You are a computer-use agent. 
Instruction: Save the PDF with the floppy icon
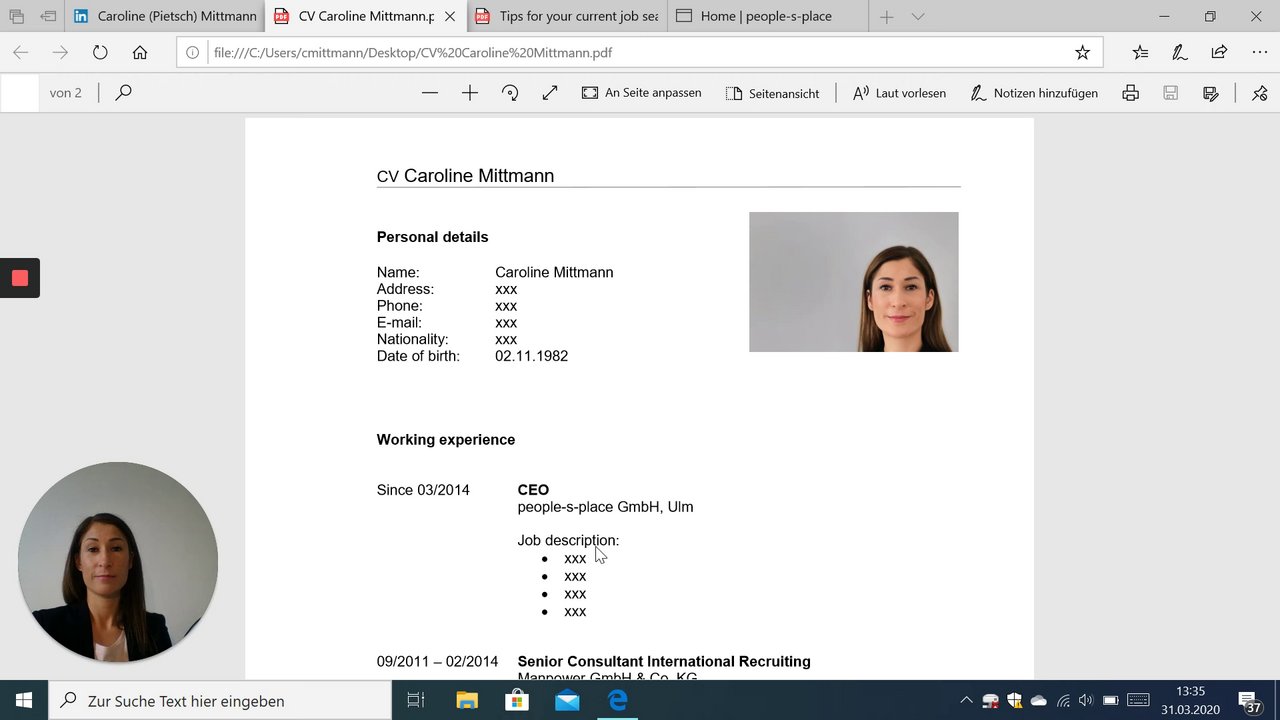pyautogui.click(x=1170, y=93)
